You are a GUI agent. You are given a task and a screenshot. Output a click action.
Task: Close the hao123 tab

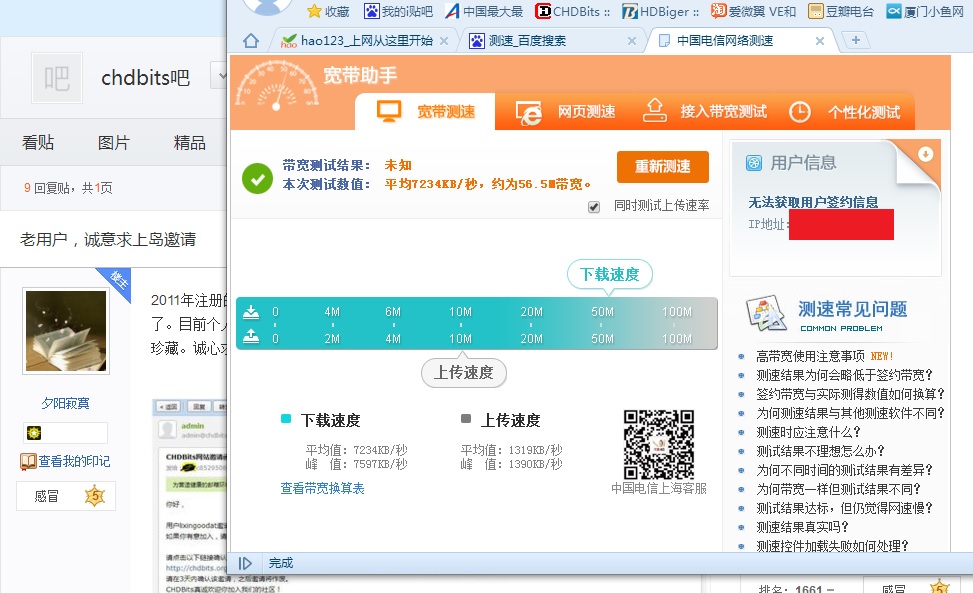tap(444, 41)
